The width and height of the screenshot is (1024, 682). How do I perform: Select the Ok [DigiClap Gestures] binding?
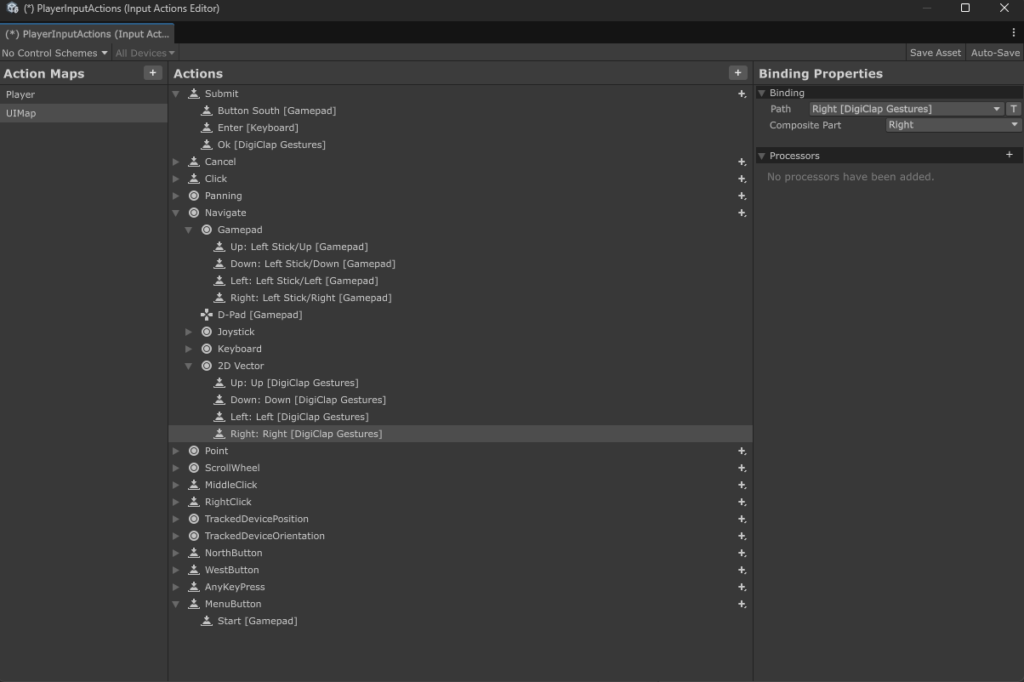coord(271,145)
